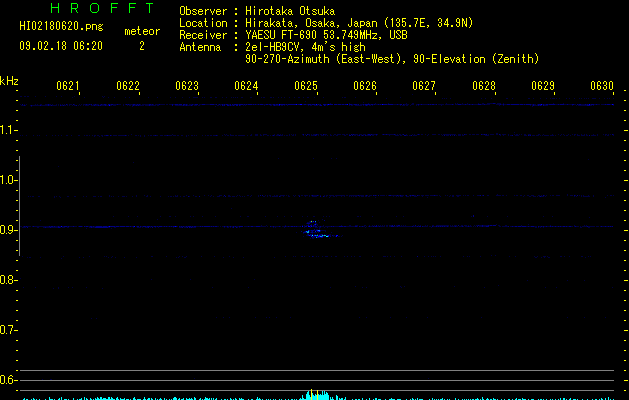Click time marker 0623
629x400 pixels.
187,86
